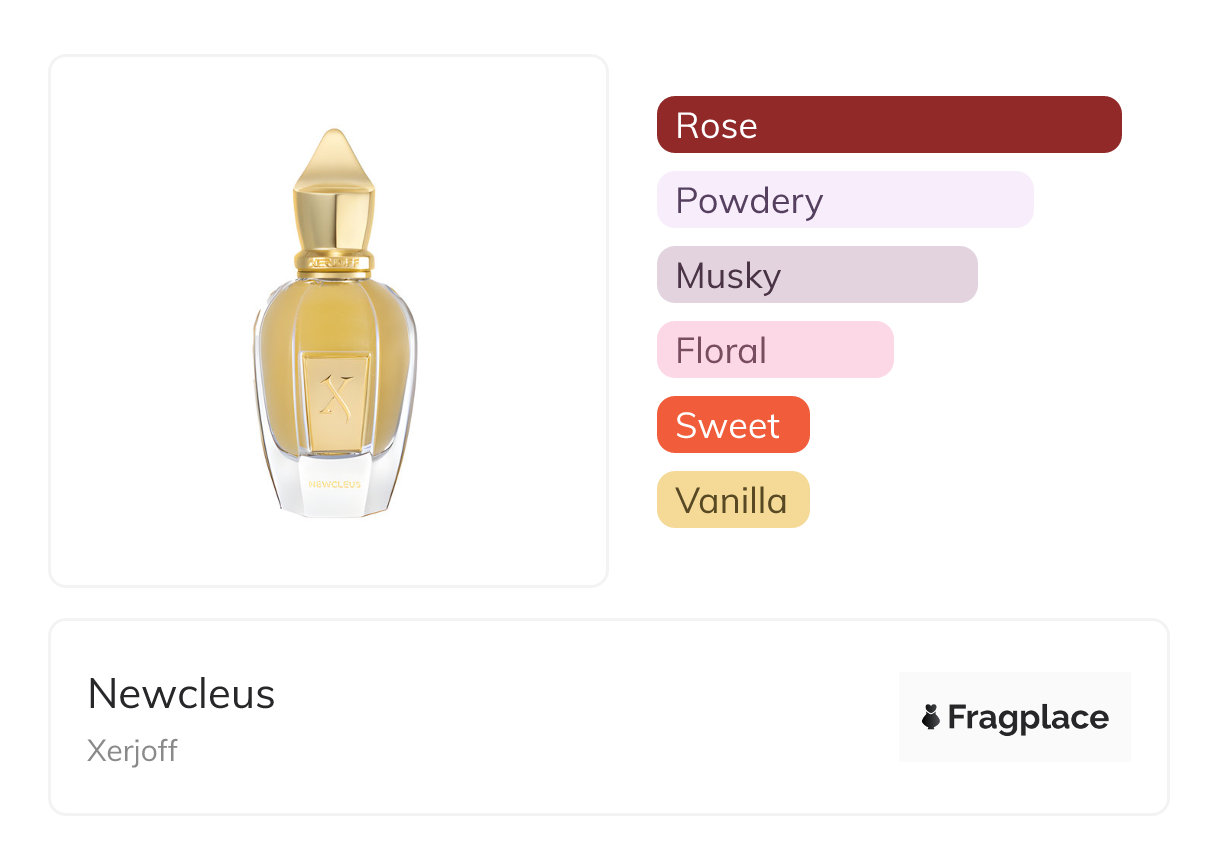The height and width of the screenshot is (864, 1218).
Task: Click the Fragplace perfume logo icon
Action: pyautogui.click(x=931, y=717)
